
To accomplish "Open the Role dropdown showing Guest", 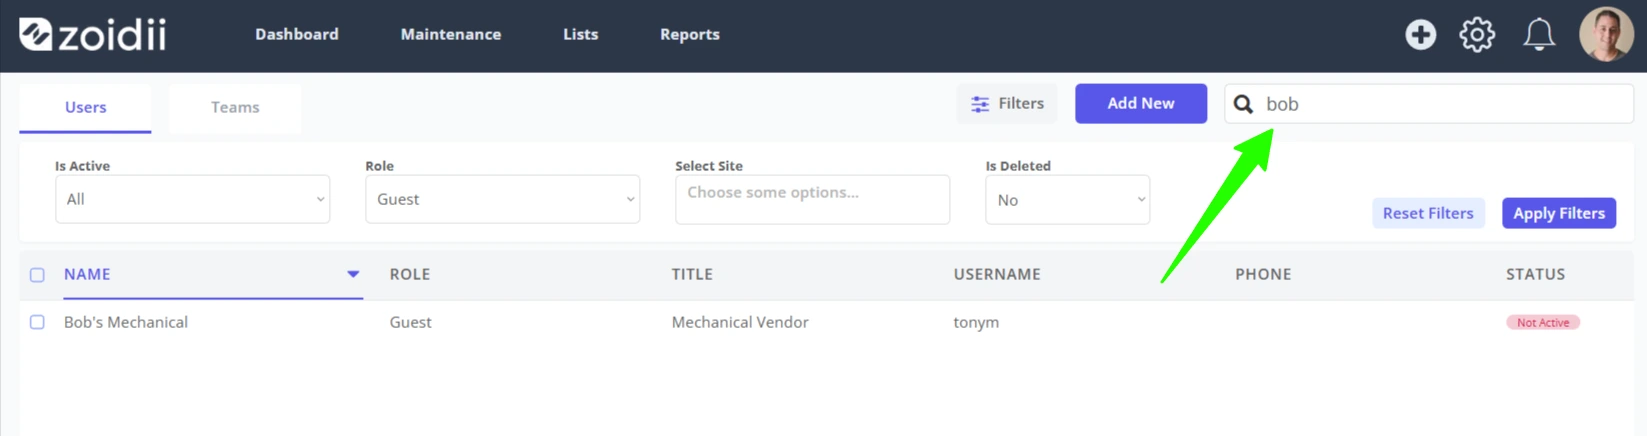I will 502,199.
